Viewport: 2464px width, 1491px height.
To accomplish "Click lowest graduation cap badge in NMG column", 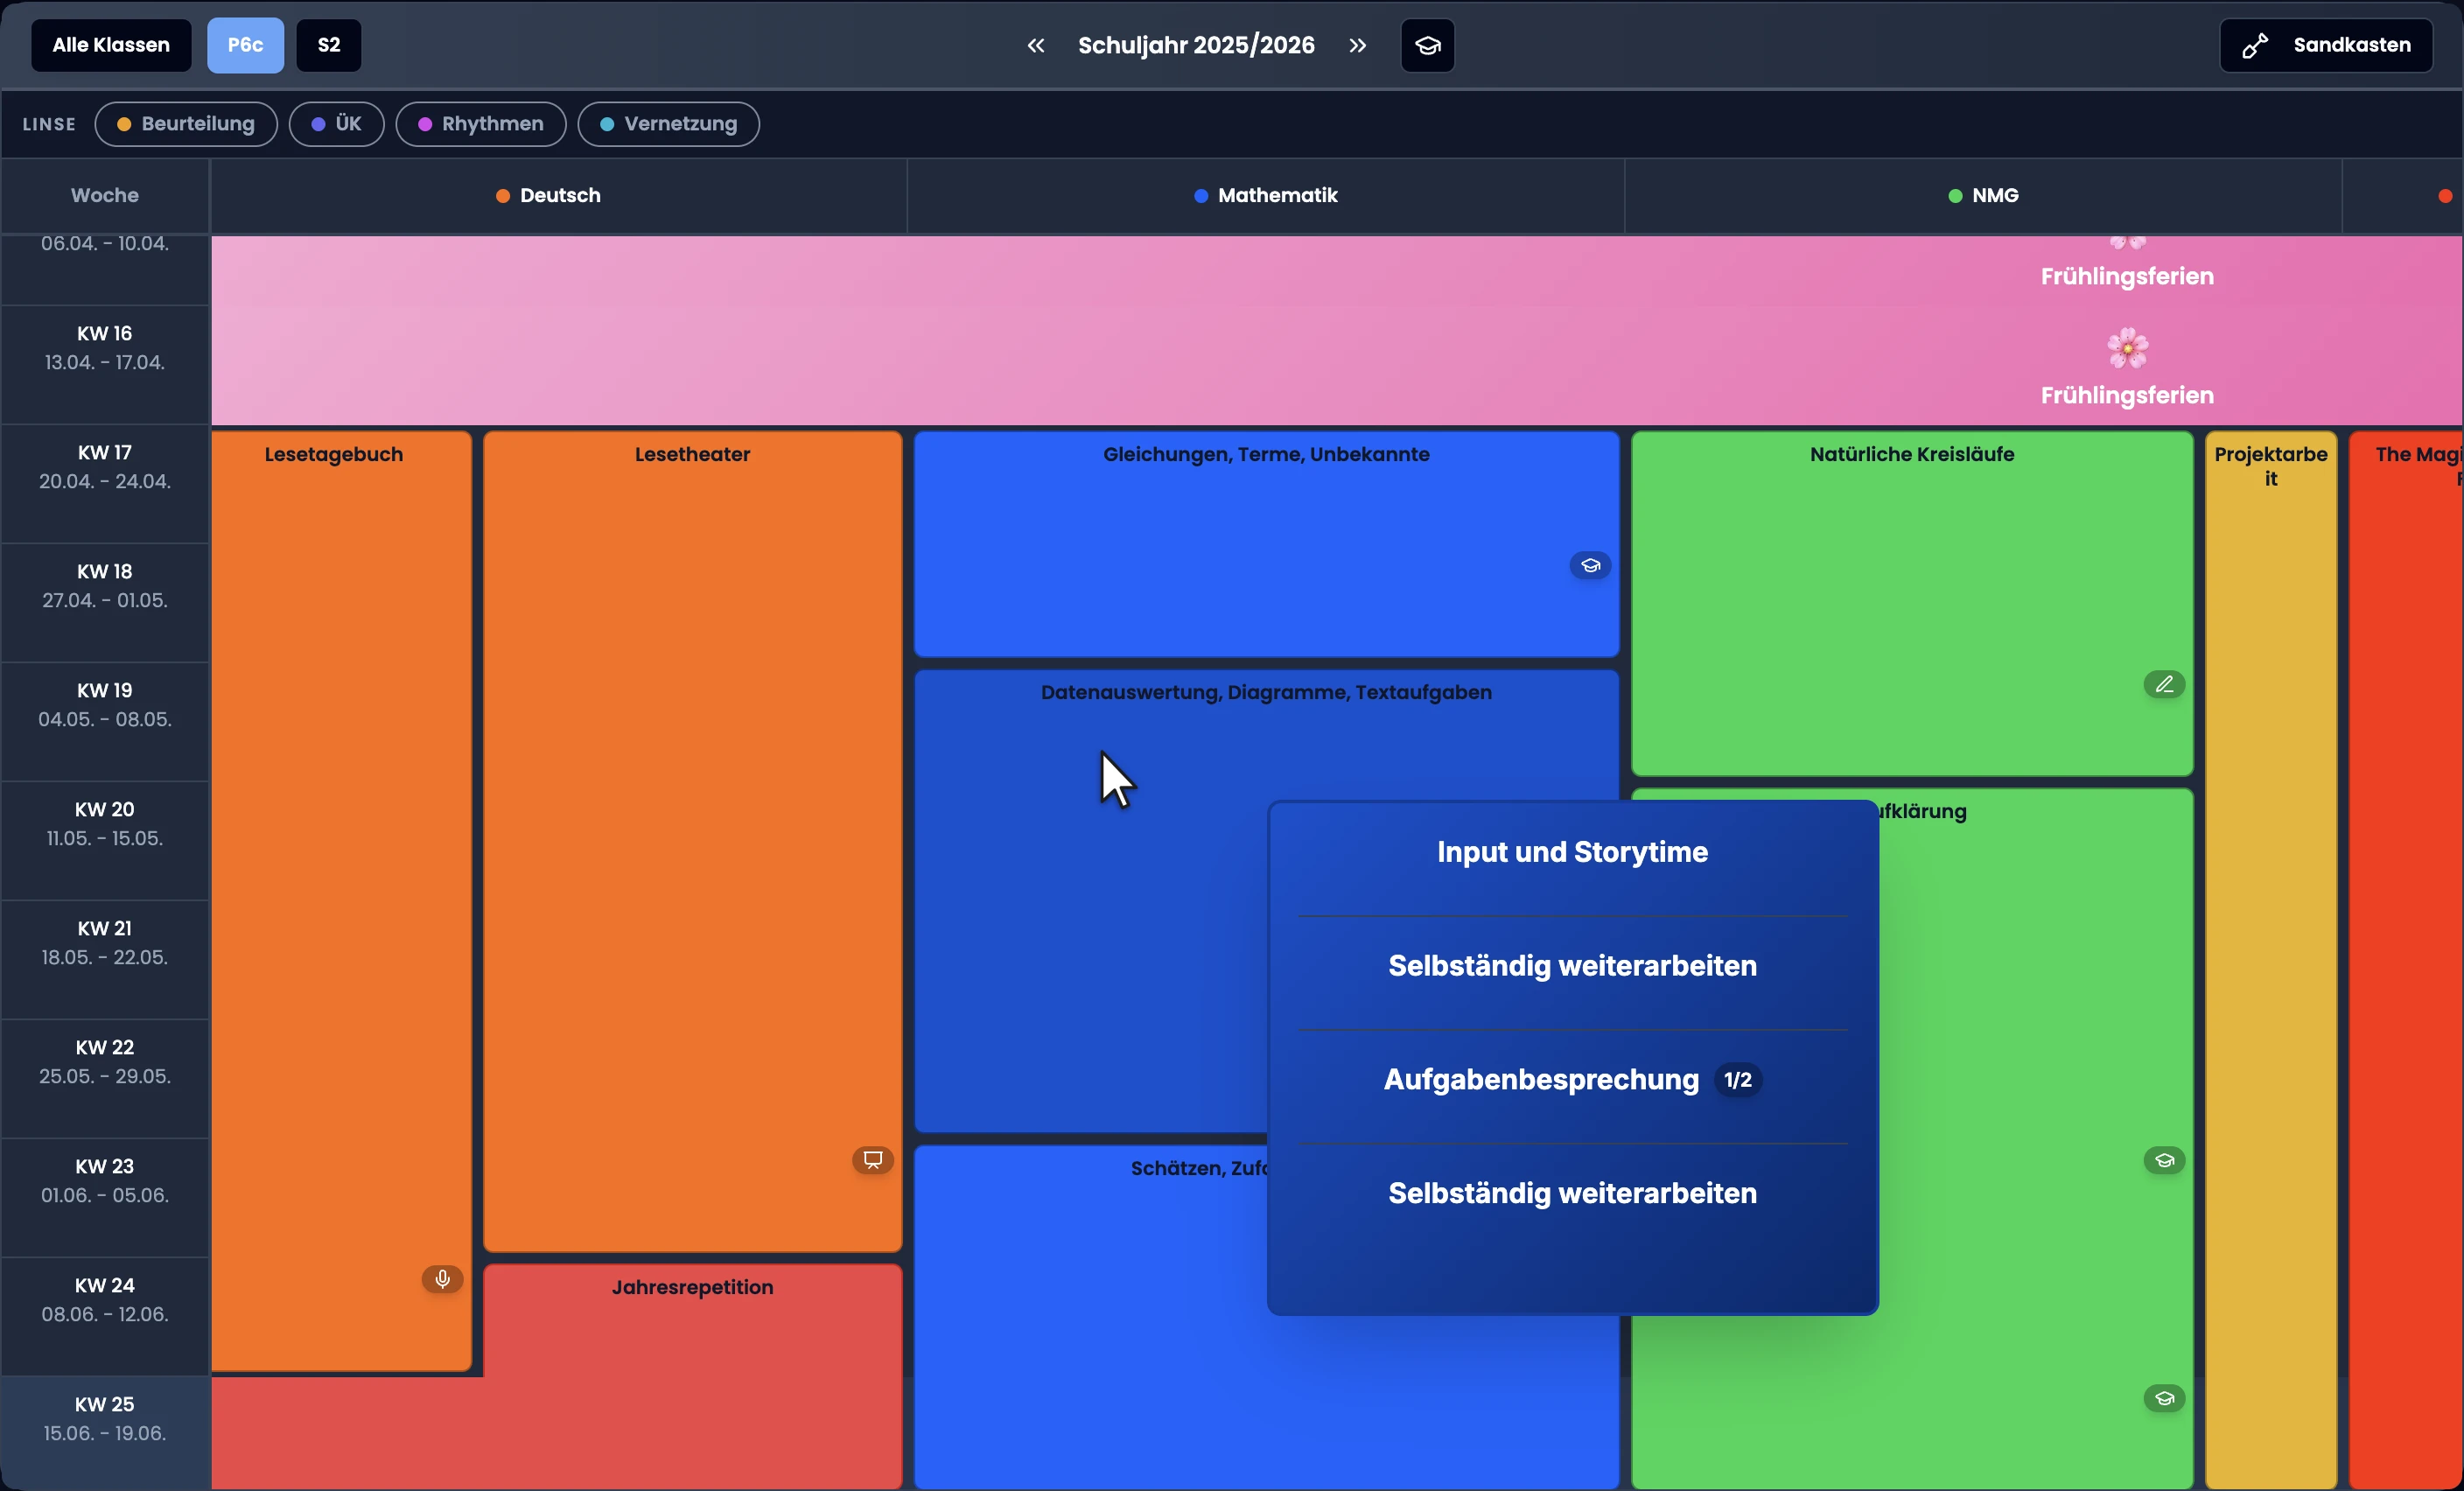I will point(2164,1398).
